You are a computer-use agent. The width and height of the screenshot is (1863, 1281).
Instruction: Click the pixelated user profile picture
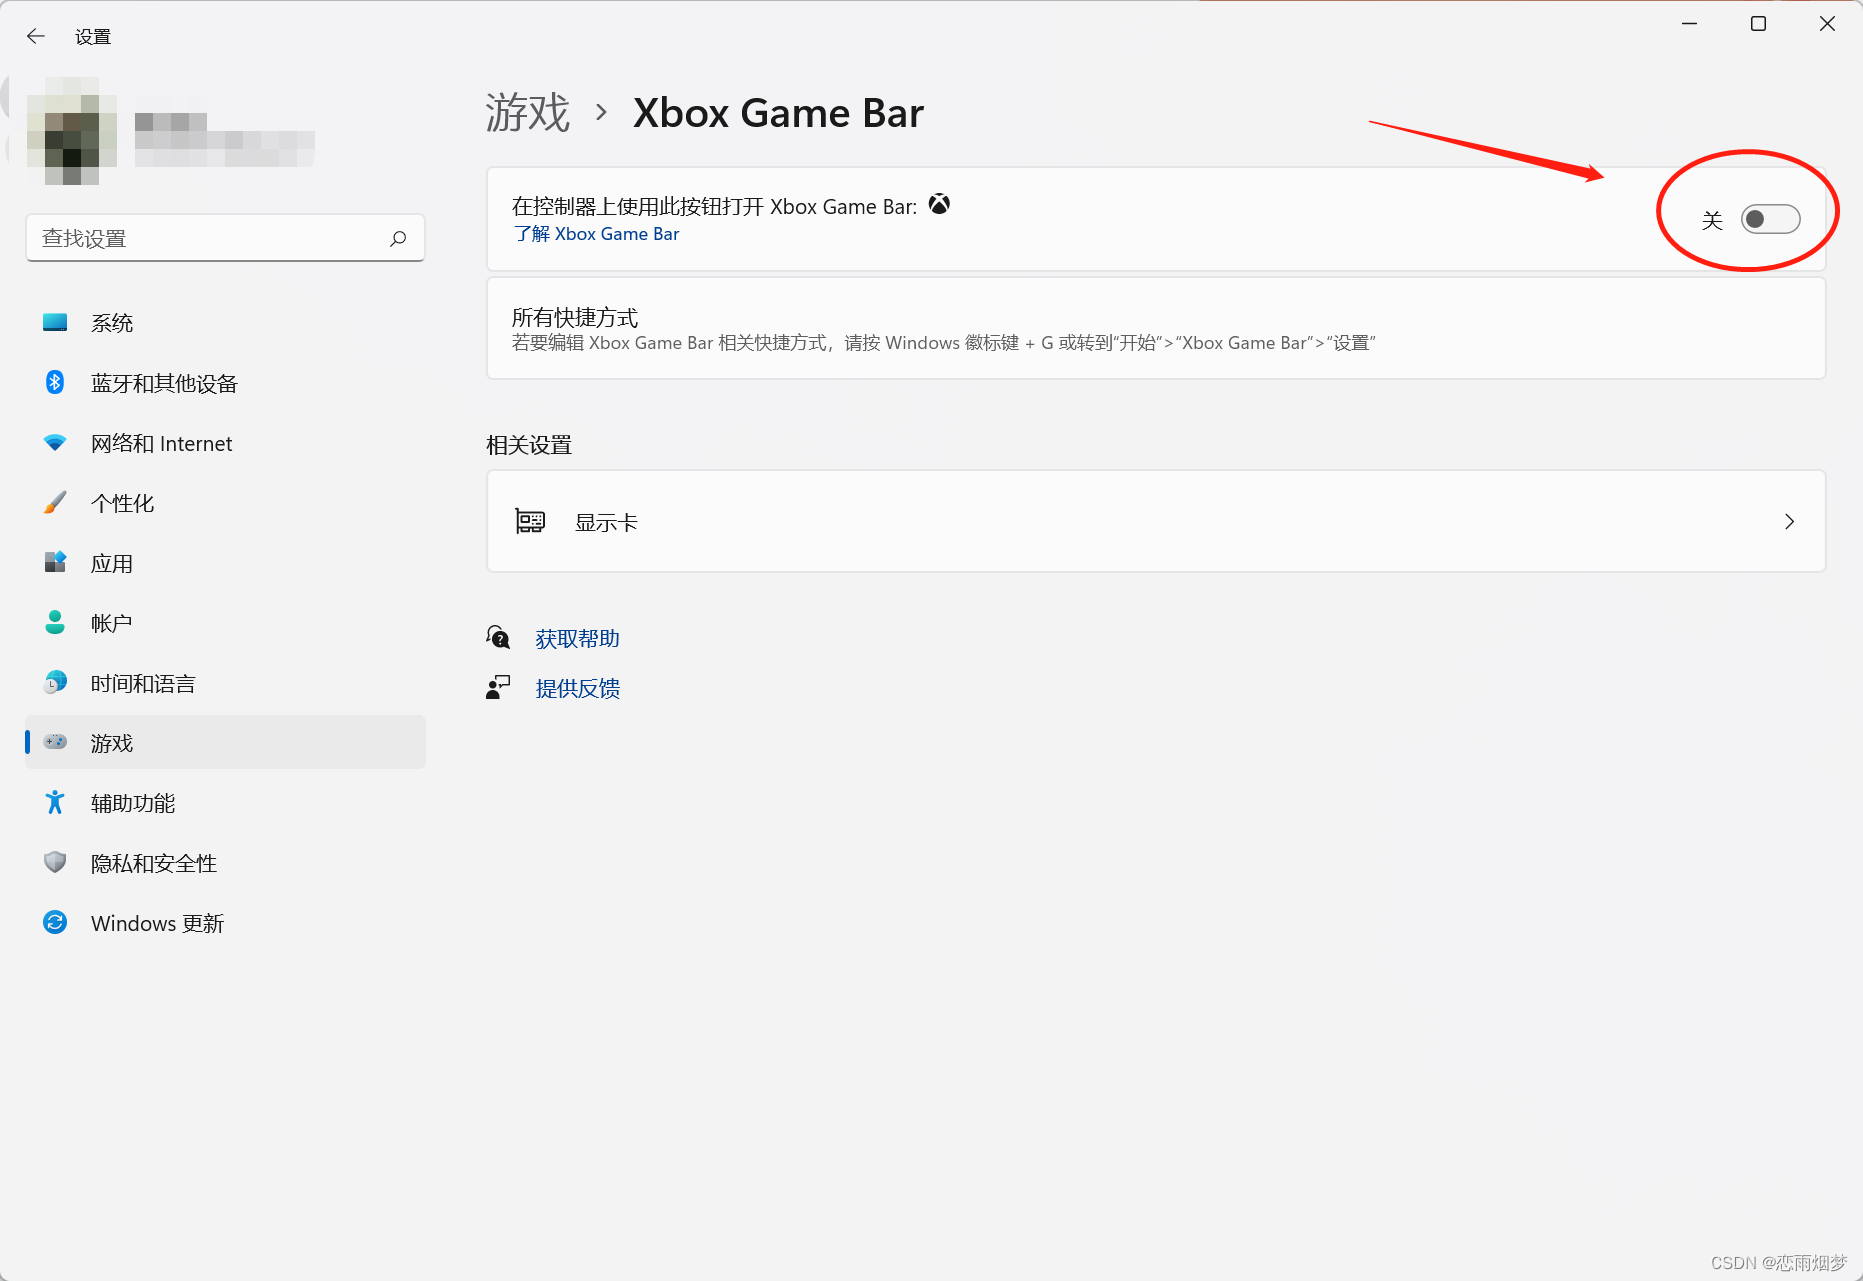(x=71, y=131)
